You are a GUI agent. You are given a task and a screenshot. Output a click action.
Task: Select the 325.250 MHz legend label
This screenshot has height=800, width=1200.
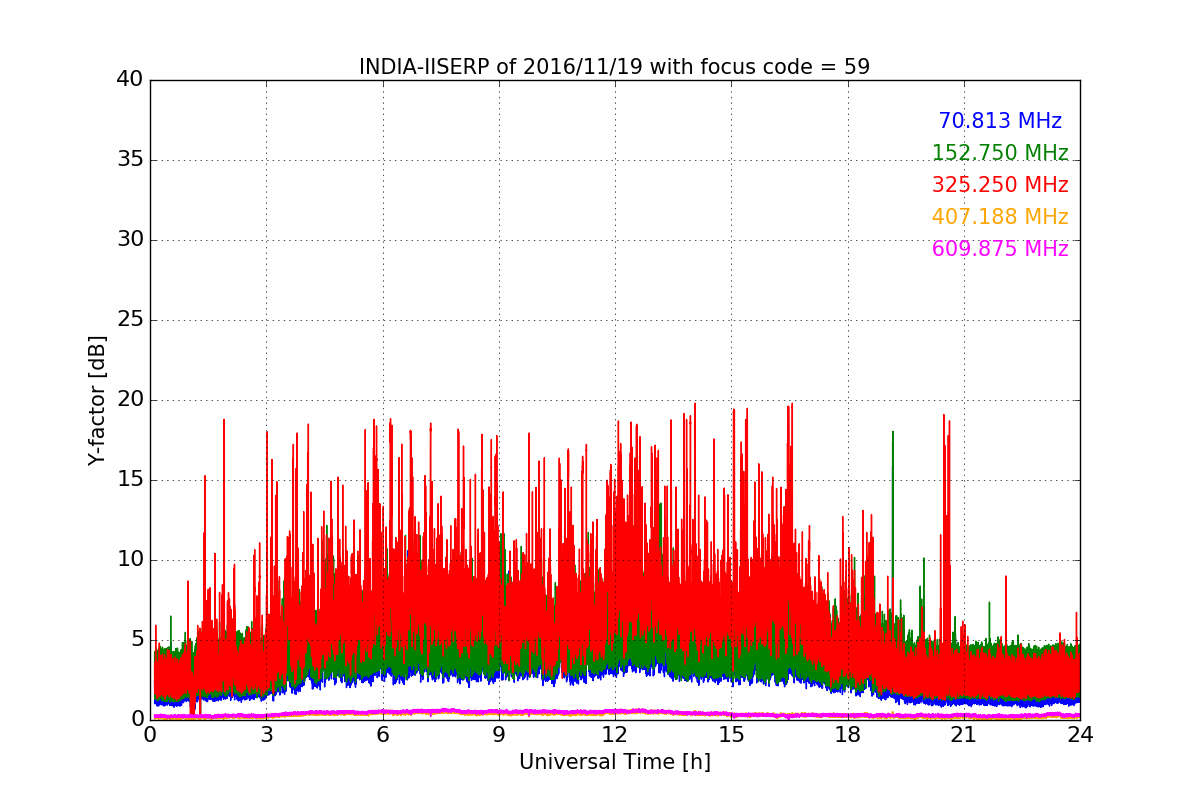point(1000,185)
